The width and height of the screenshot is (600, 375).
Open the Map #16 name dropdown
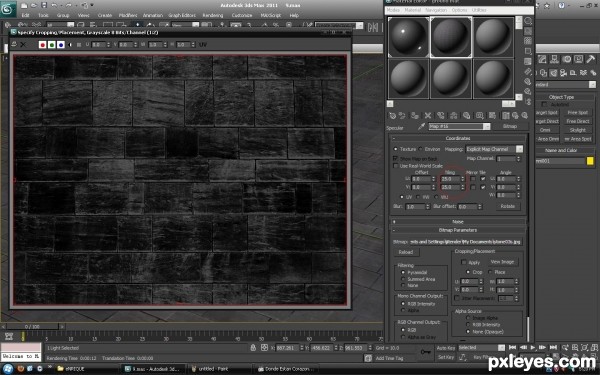(x=486, y=126)
